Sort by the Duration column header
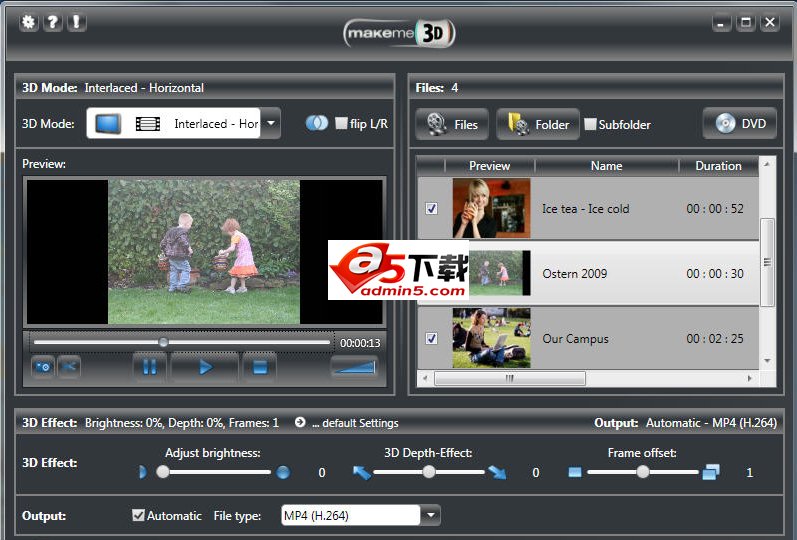 [x=718, y=166]
